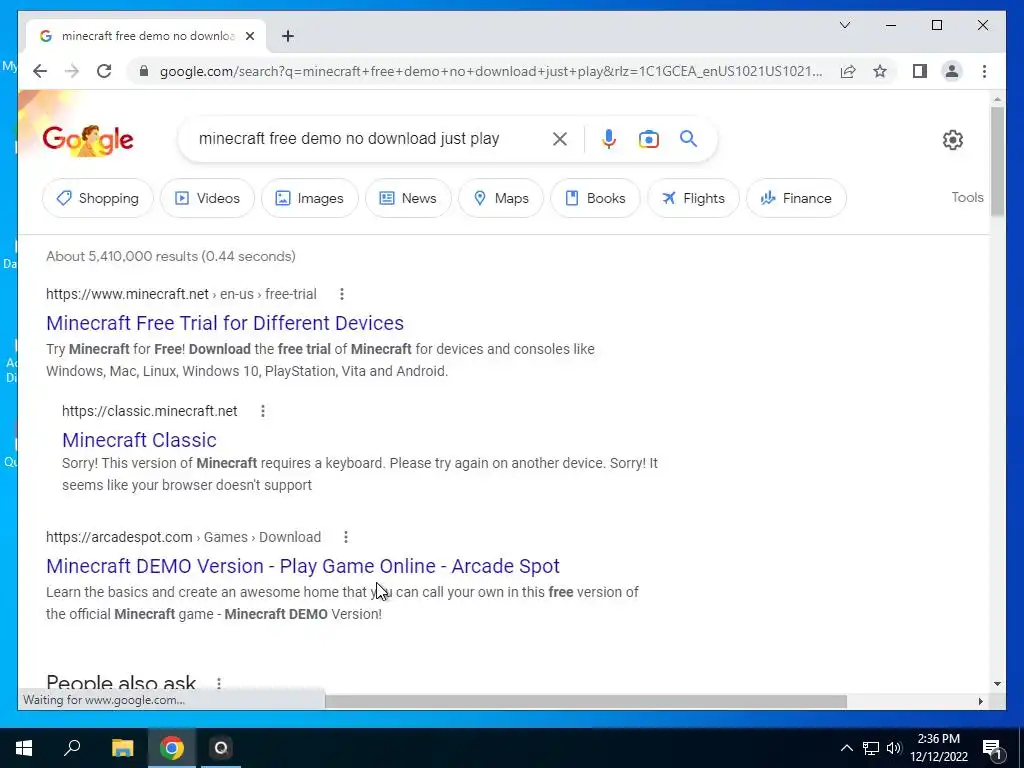The height and width of the screenshot is (768, 1024).
Task: Open Chrome's three-dot menu
Action: click(x=984, y=71)
